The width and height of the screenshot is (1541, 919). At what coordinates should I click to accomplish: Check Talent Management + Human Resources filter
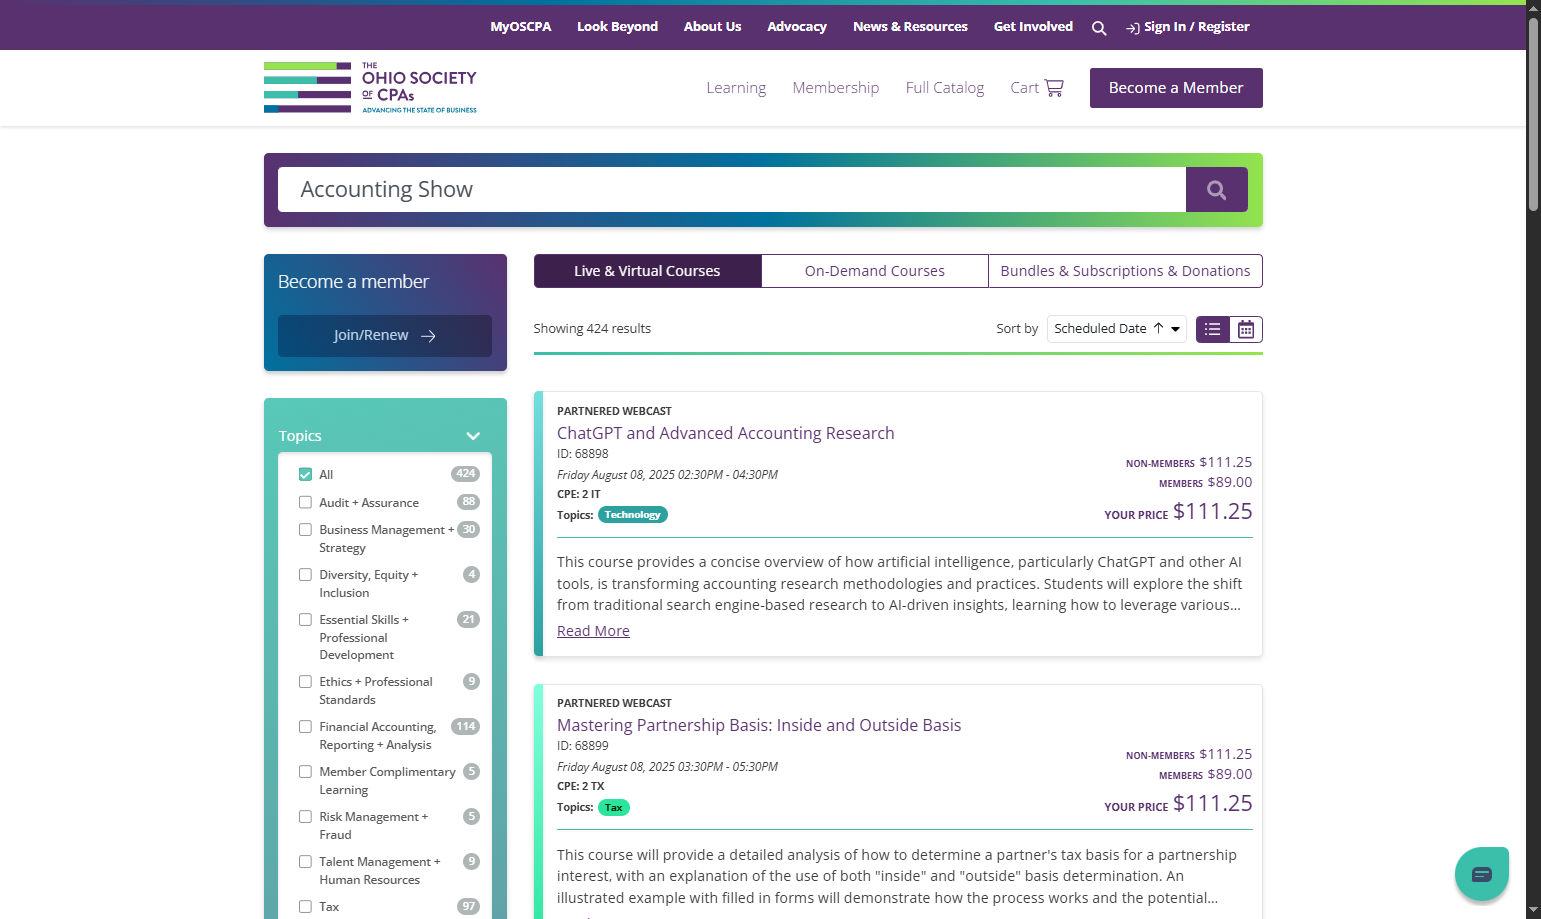305,861
